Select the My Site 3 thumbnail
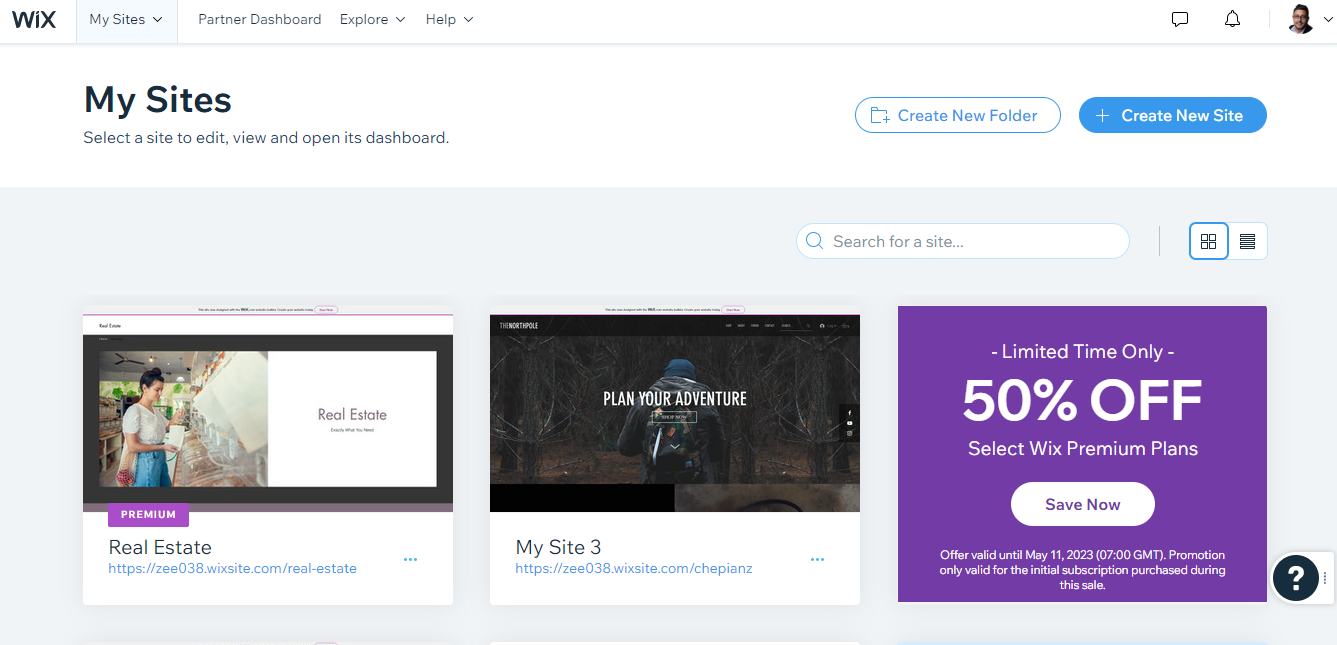The image size is (1337, 645). click(x=675, y=409)
